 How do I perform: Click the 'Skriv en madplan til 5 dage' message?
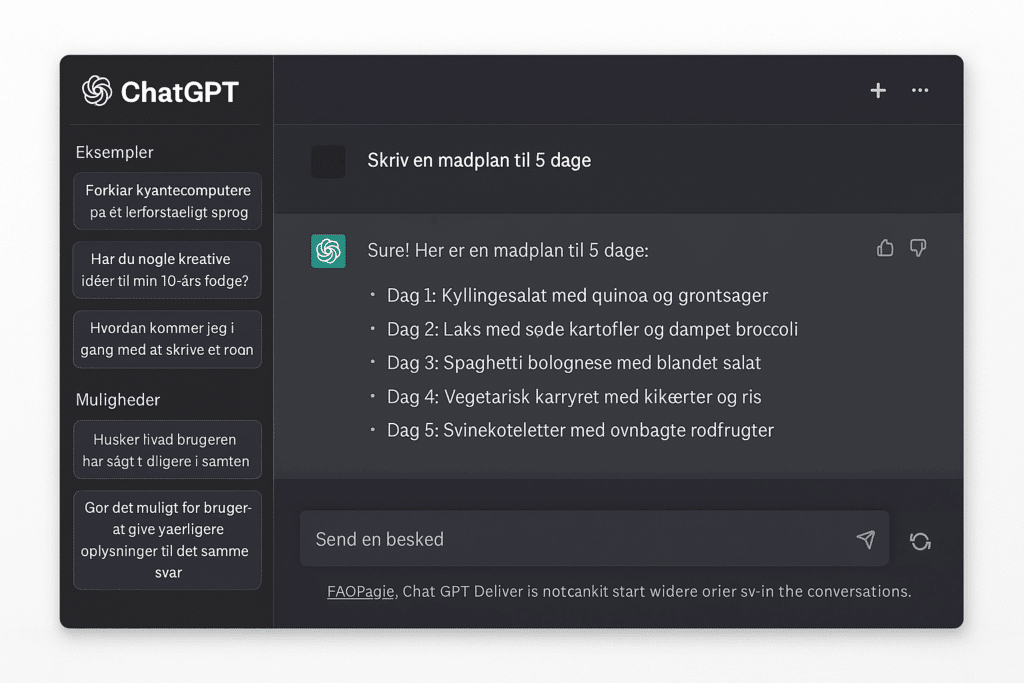(x=479, y=160)
